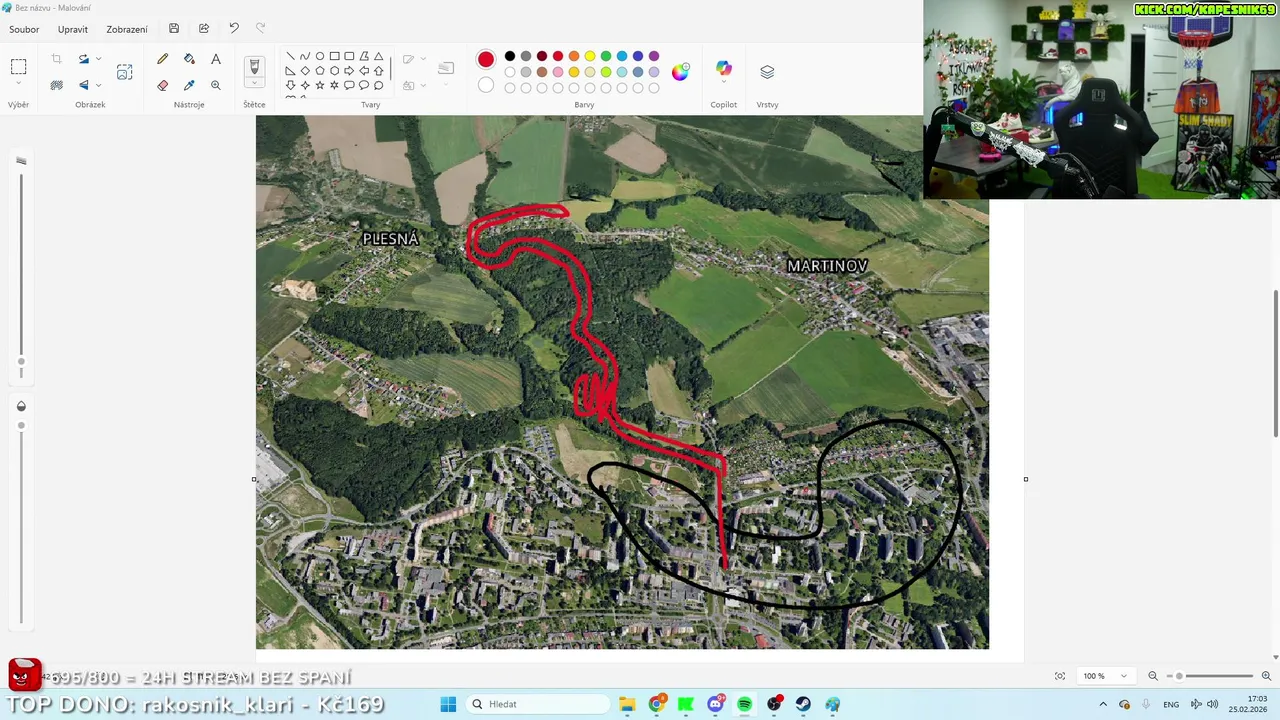Viewport: 1280px width, 720px height.
Task: Select the Eraser tool
Action: (x=162, y=85)
